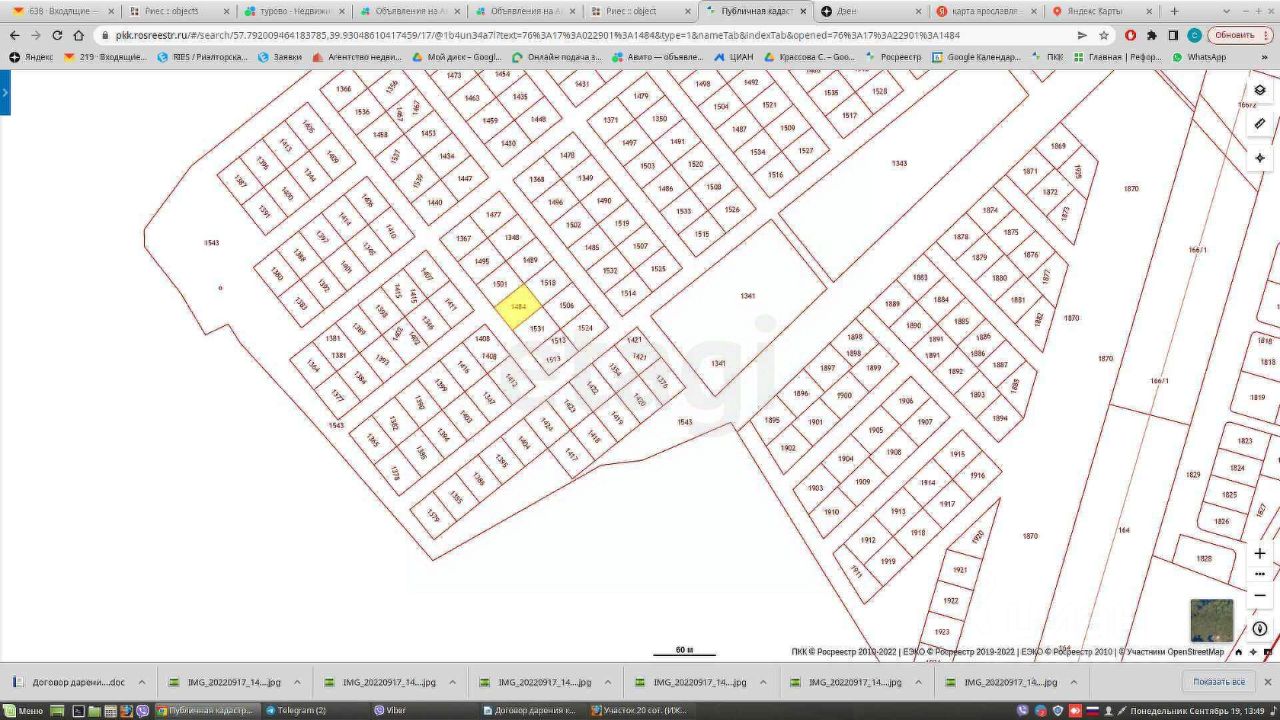Screen dimensions: 1280x720
Task: Switch to satellite basemap thumbnail
Action: (1211, 620)
